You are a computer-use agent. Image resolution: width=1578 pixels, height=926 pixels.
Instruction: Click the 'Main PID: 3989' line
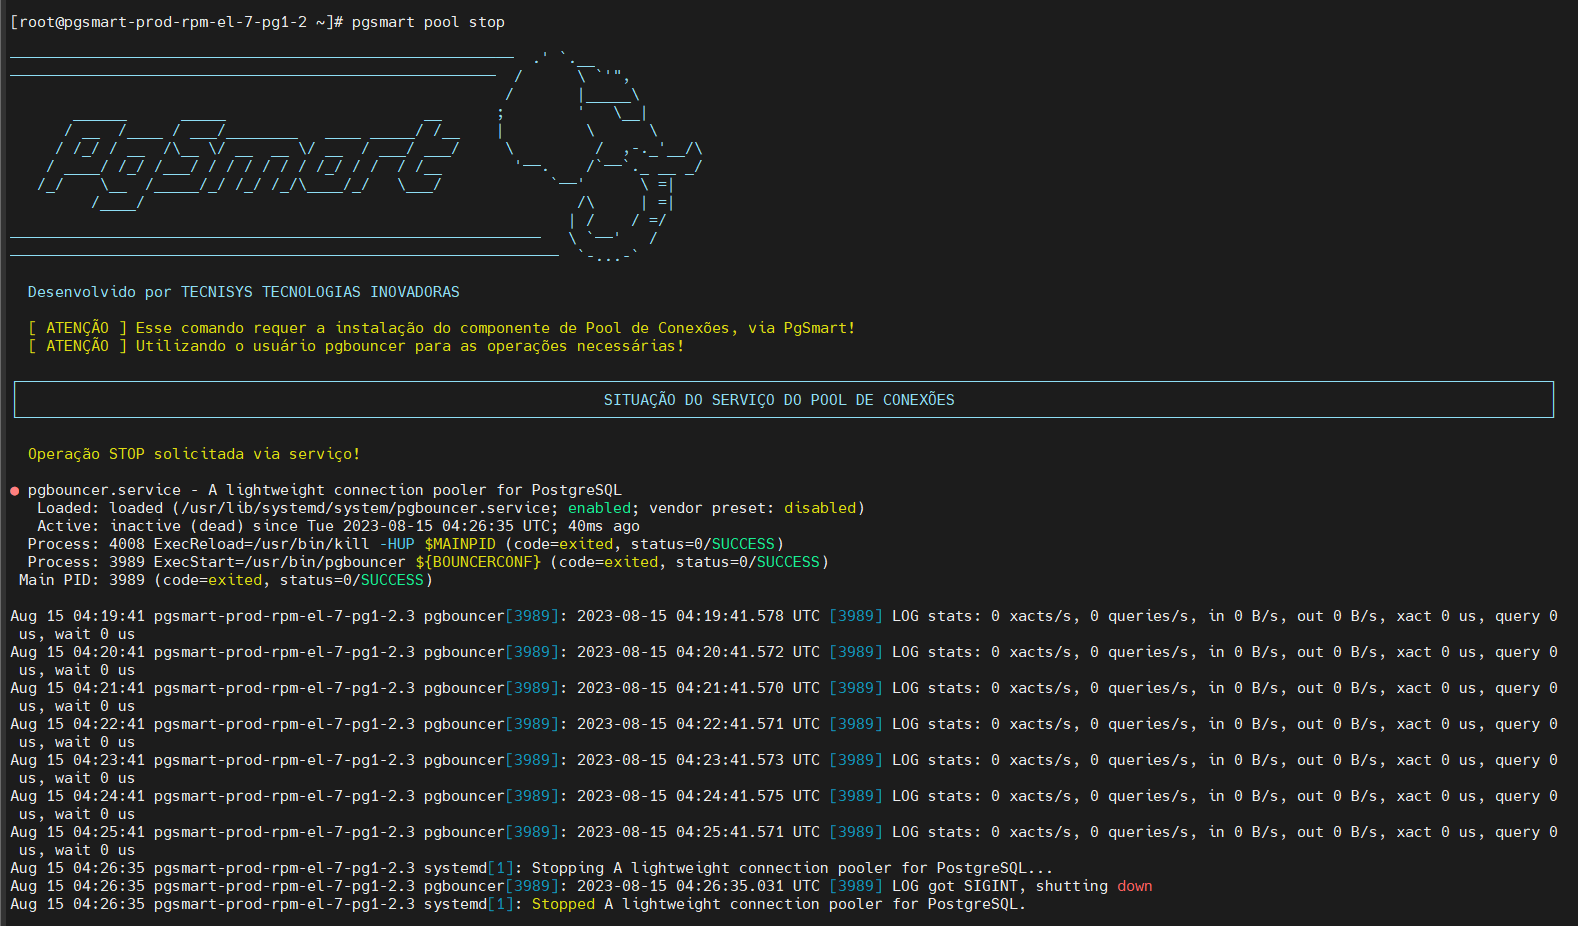click(x=226, y=580)
